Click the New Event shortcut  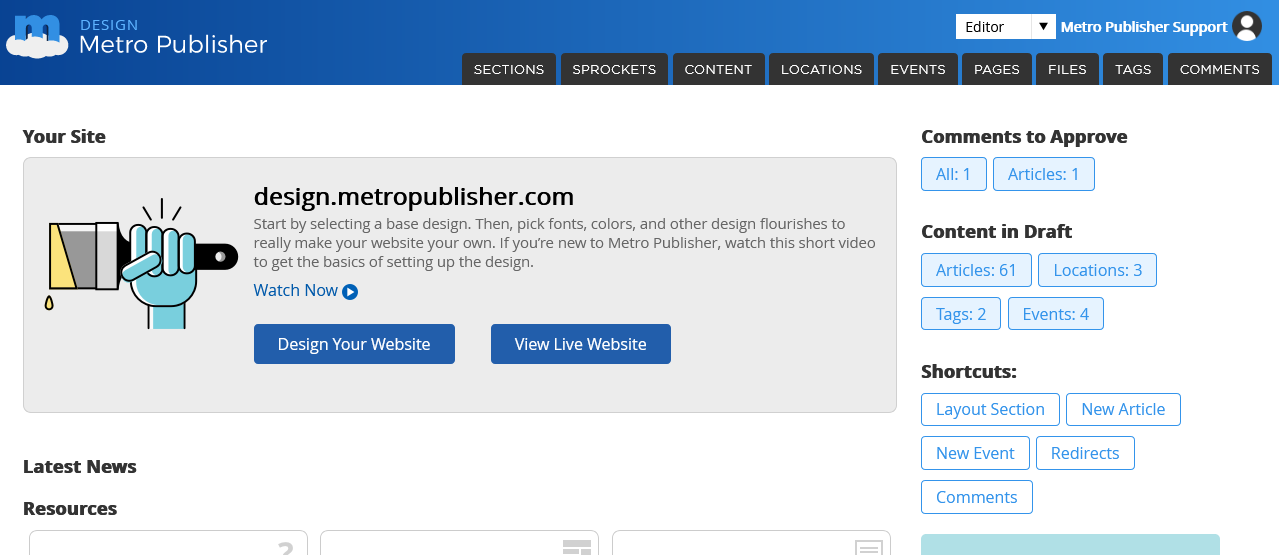point(975,453)
